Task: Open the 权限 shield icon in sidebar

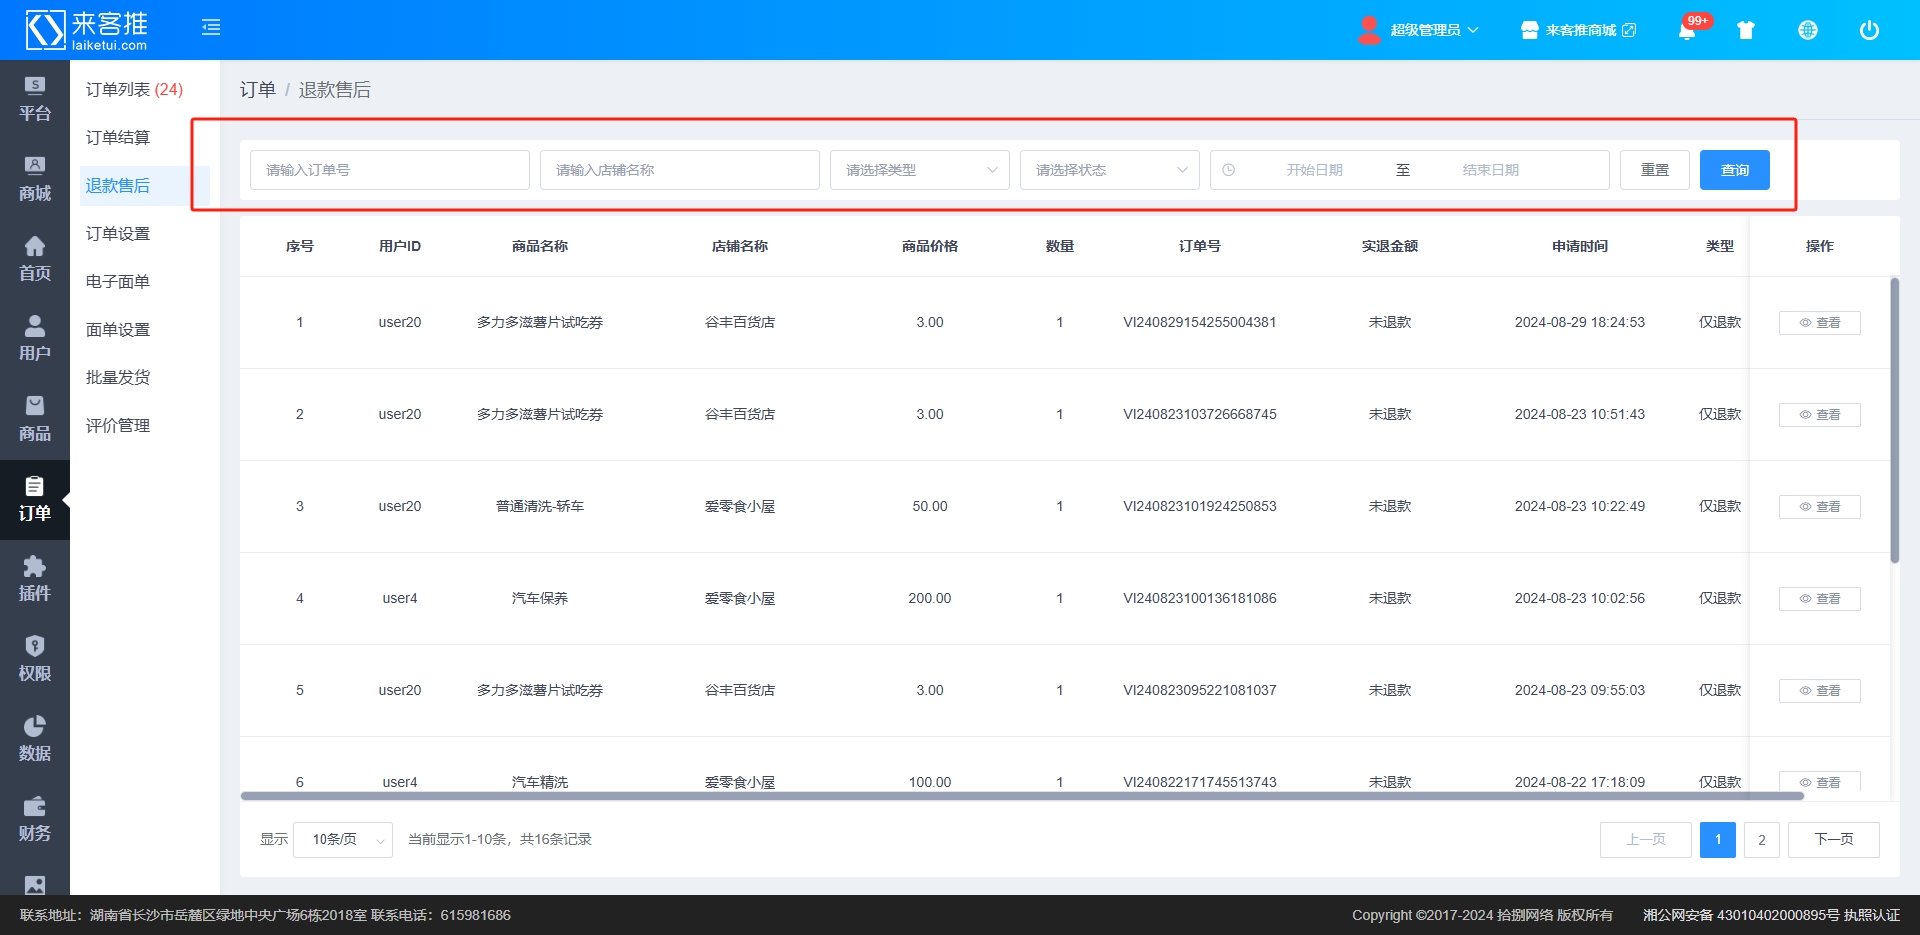Action: click(x=35, y=659)
